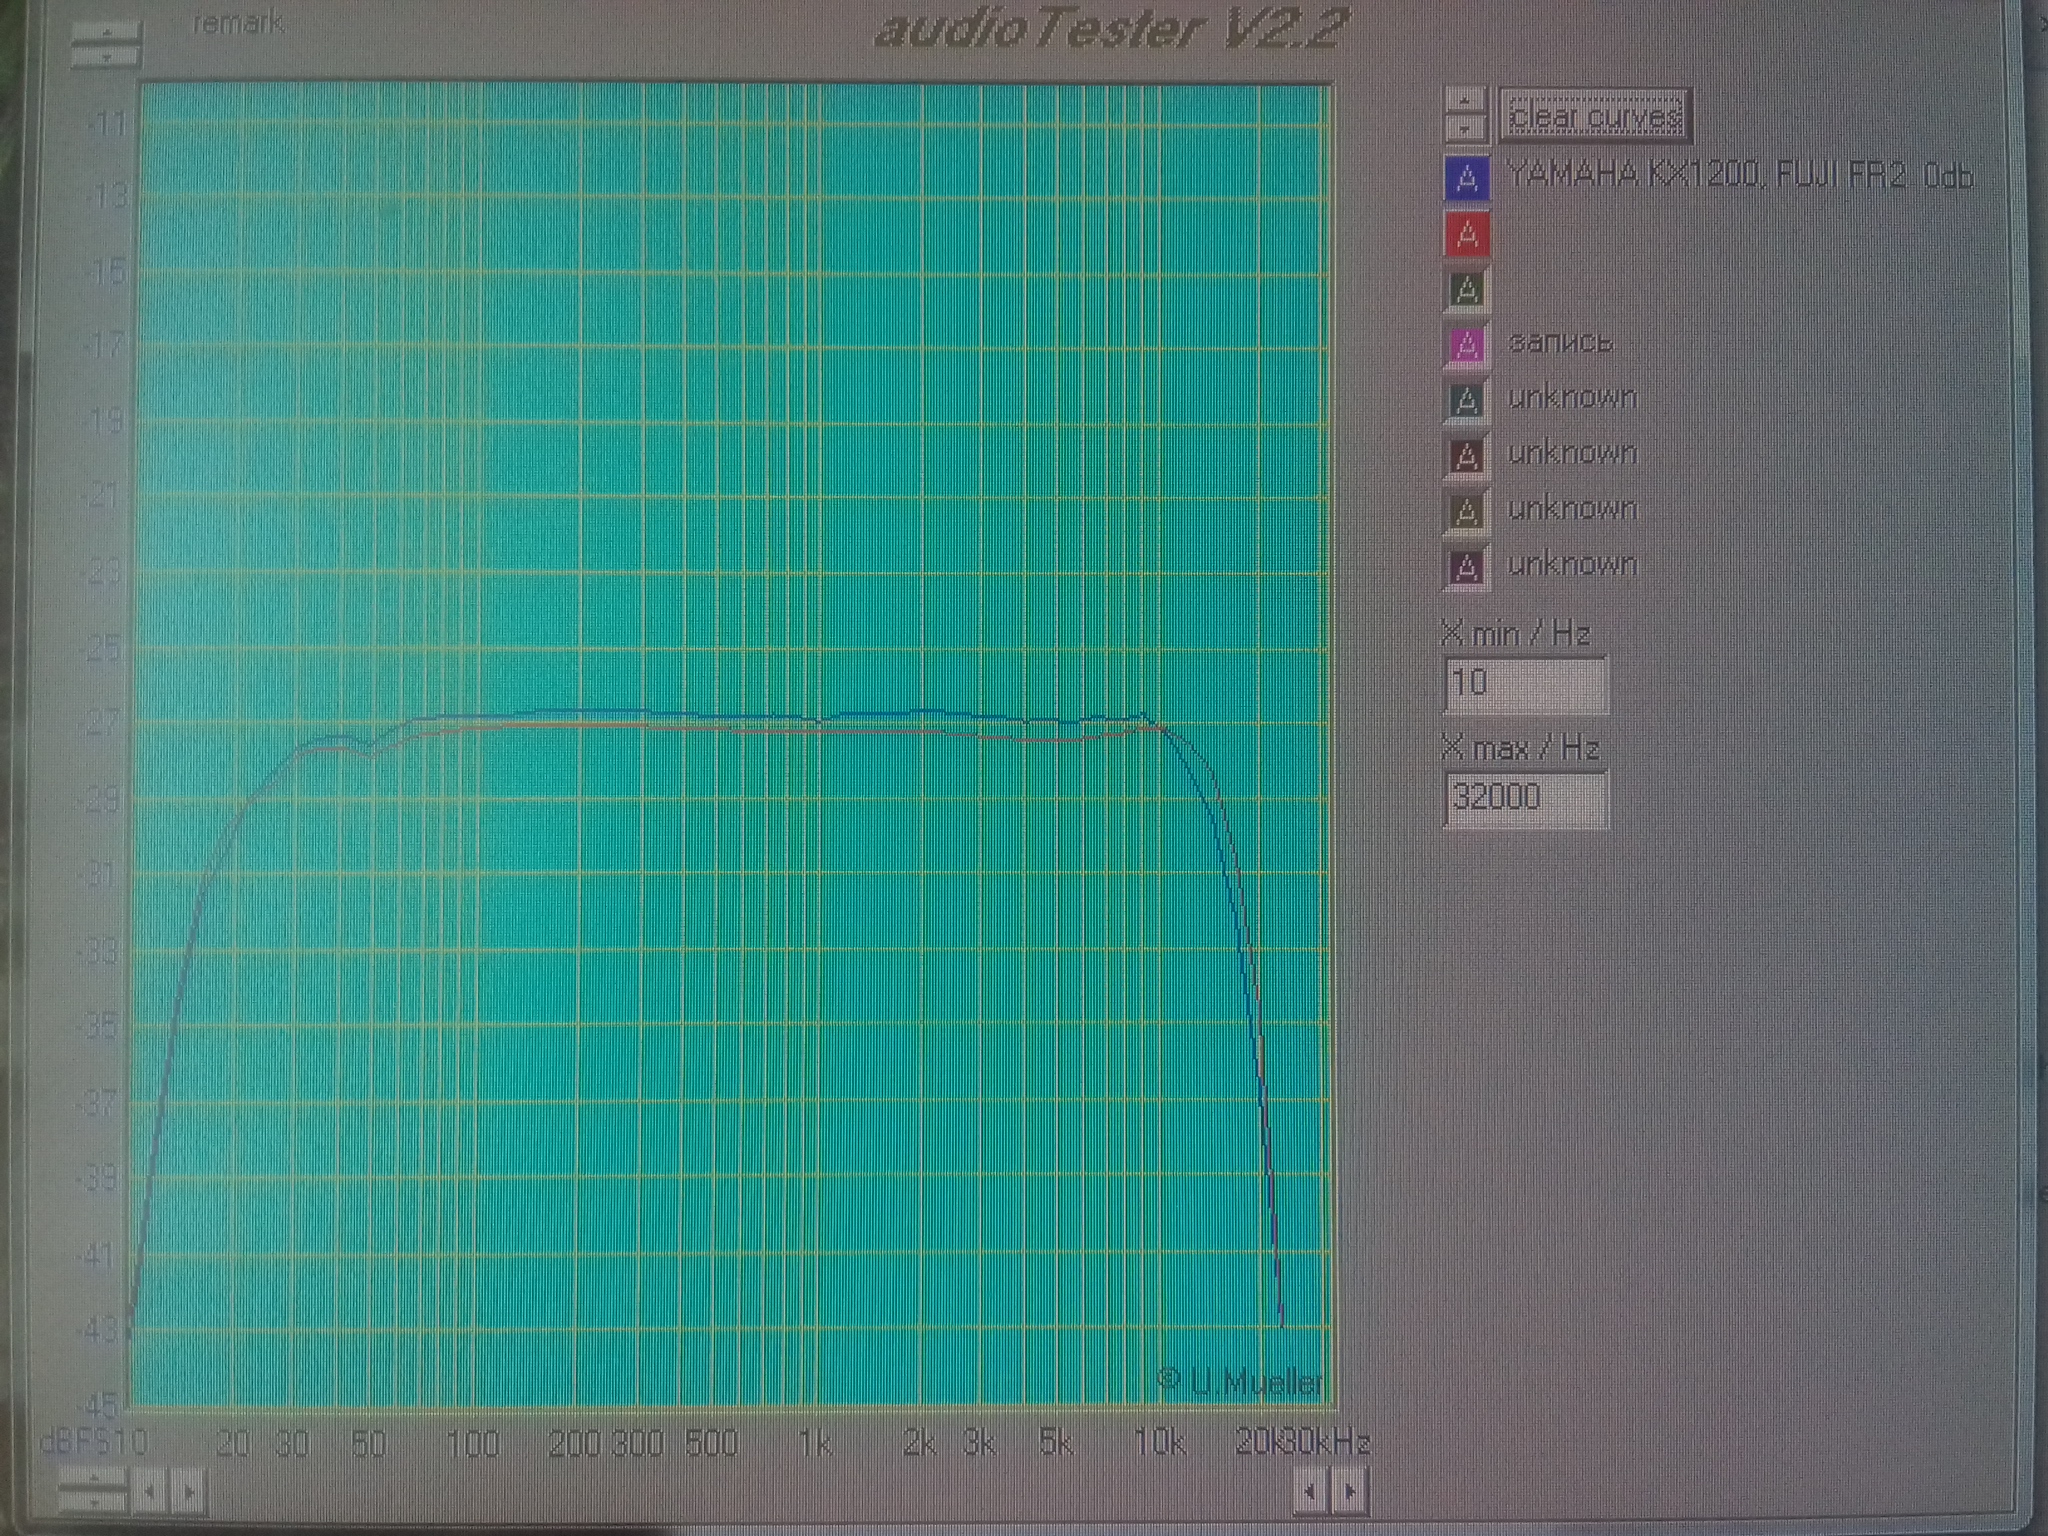Toggle the magenta запись curve button
Viewport: 2048px width, 1536px height.
(1467, 346)
